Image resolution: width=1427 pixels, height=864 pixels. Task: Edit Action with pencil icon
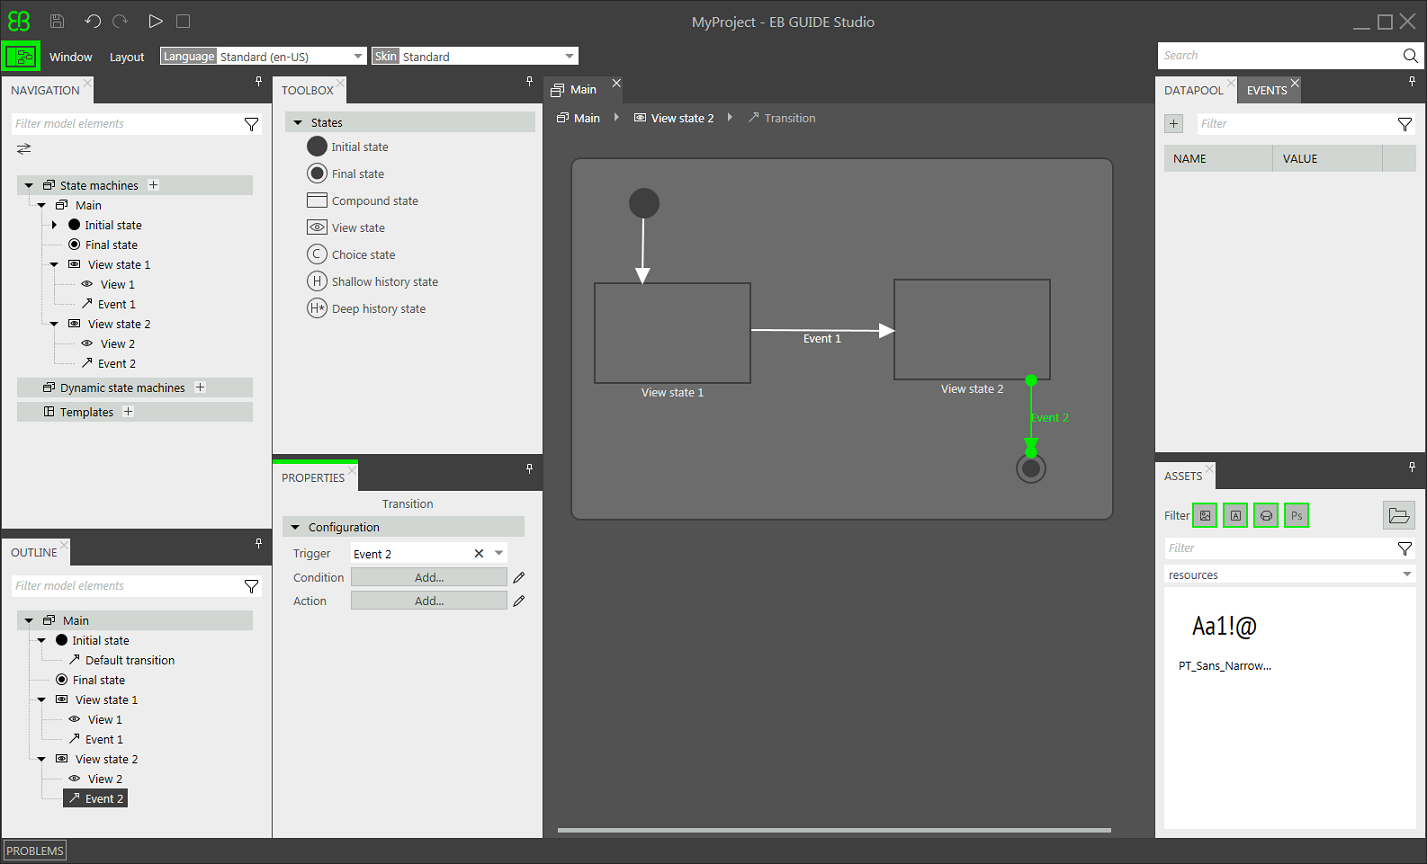click(x=519, y=601)
